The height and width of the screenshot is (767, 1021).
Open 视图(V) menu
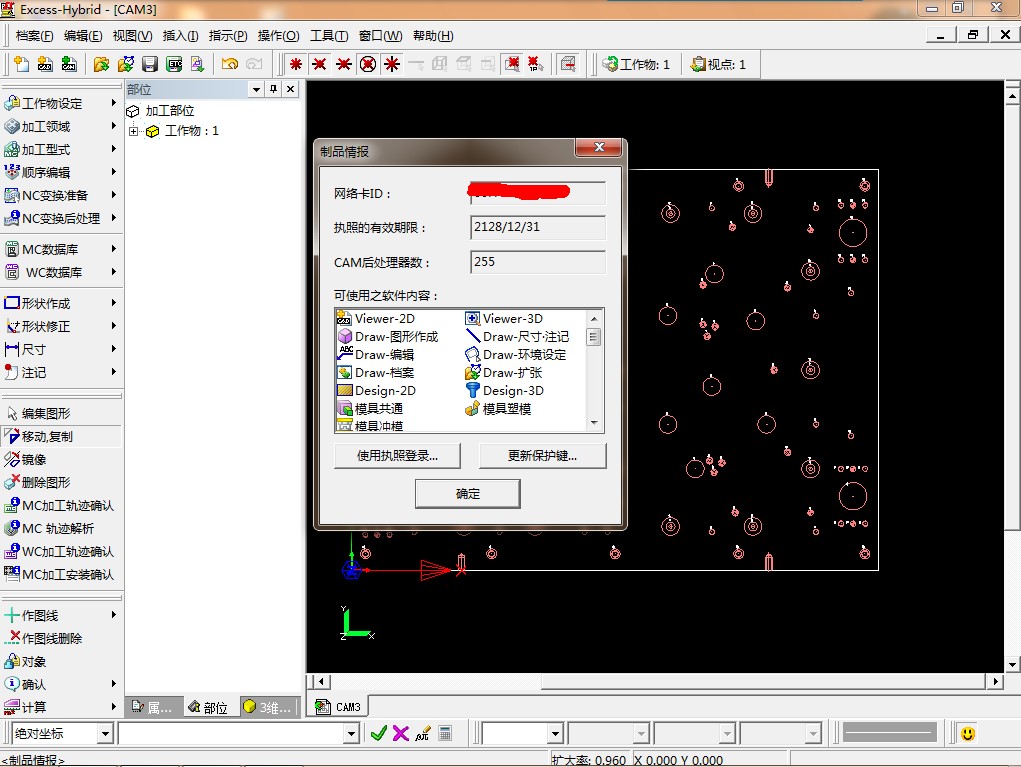click(132, 36)
